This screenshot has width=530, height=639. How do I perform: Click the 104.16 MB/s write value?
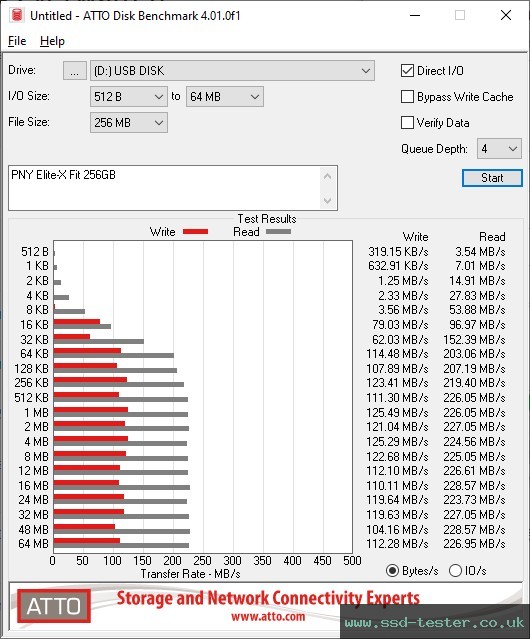(397, 530)
